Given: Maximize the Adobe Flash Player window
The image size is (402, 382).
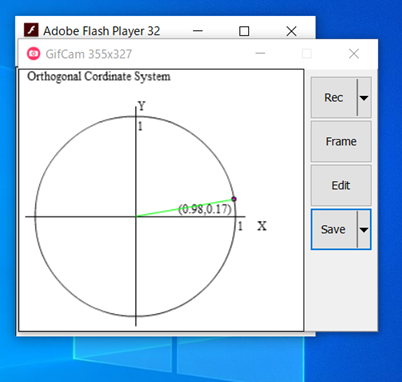Looking at the screenshot, I should (244, 31).
